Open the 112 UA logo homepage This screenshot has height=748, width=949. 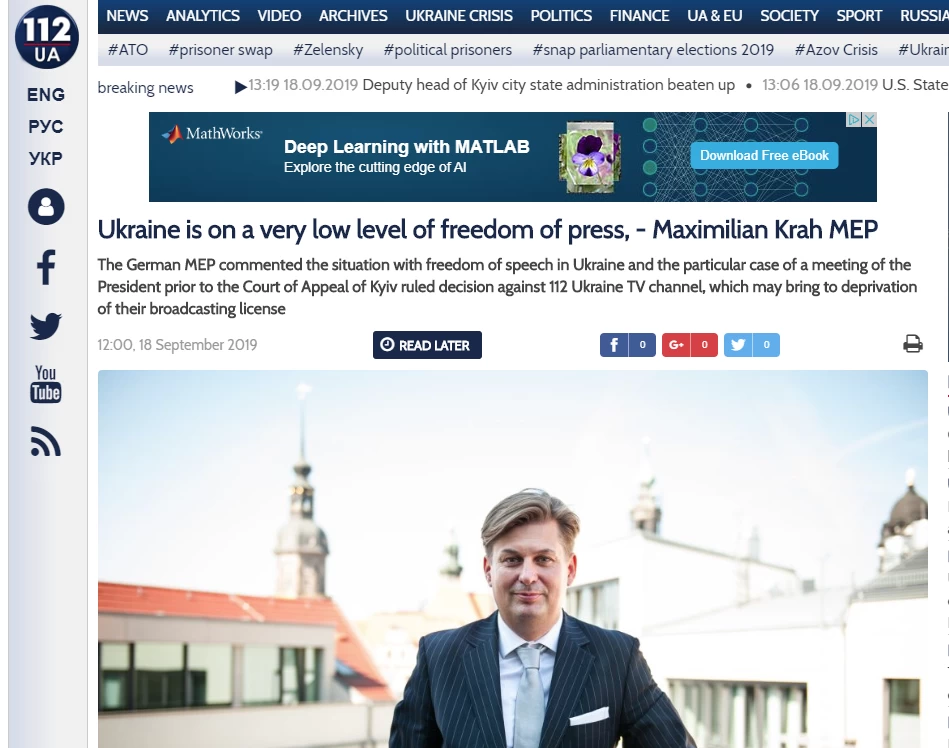click(x=47, y=37)
